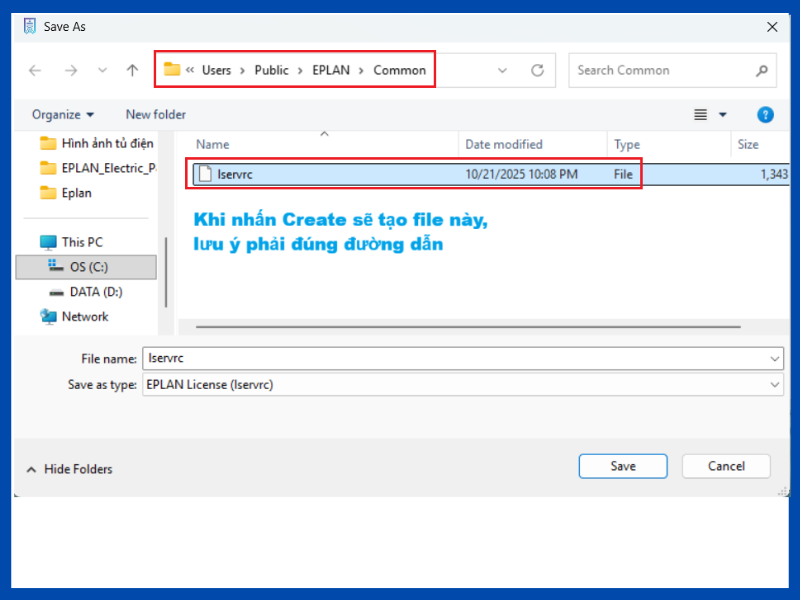Click the horizontal scrollbar under file list

(467, 326)
